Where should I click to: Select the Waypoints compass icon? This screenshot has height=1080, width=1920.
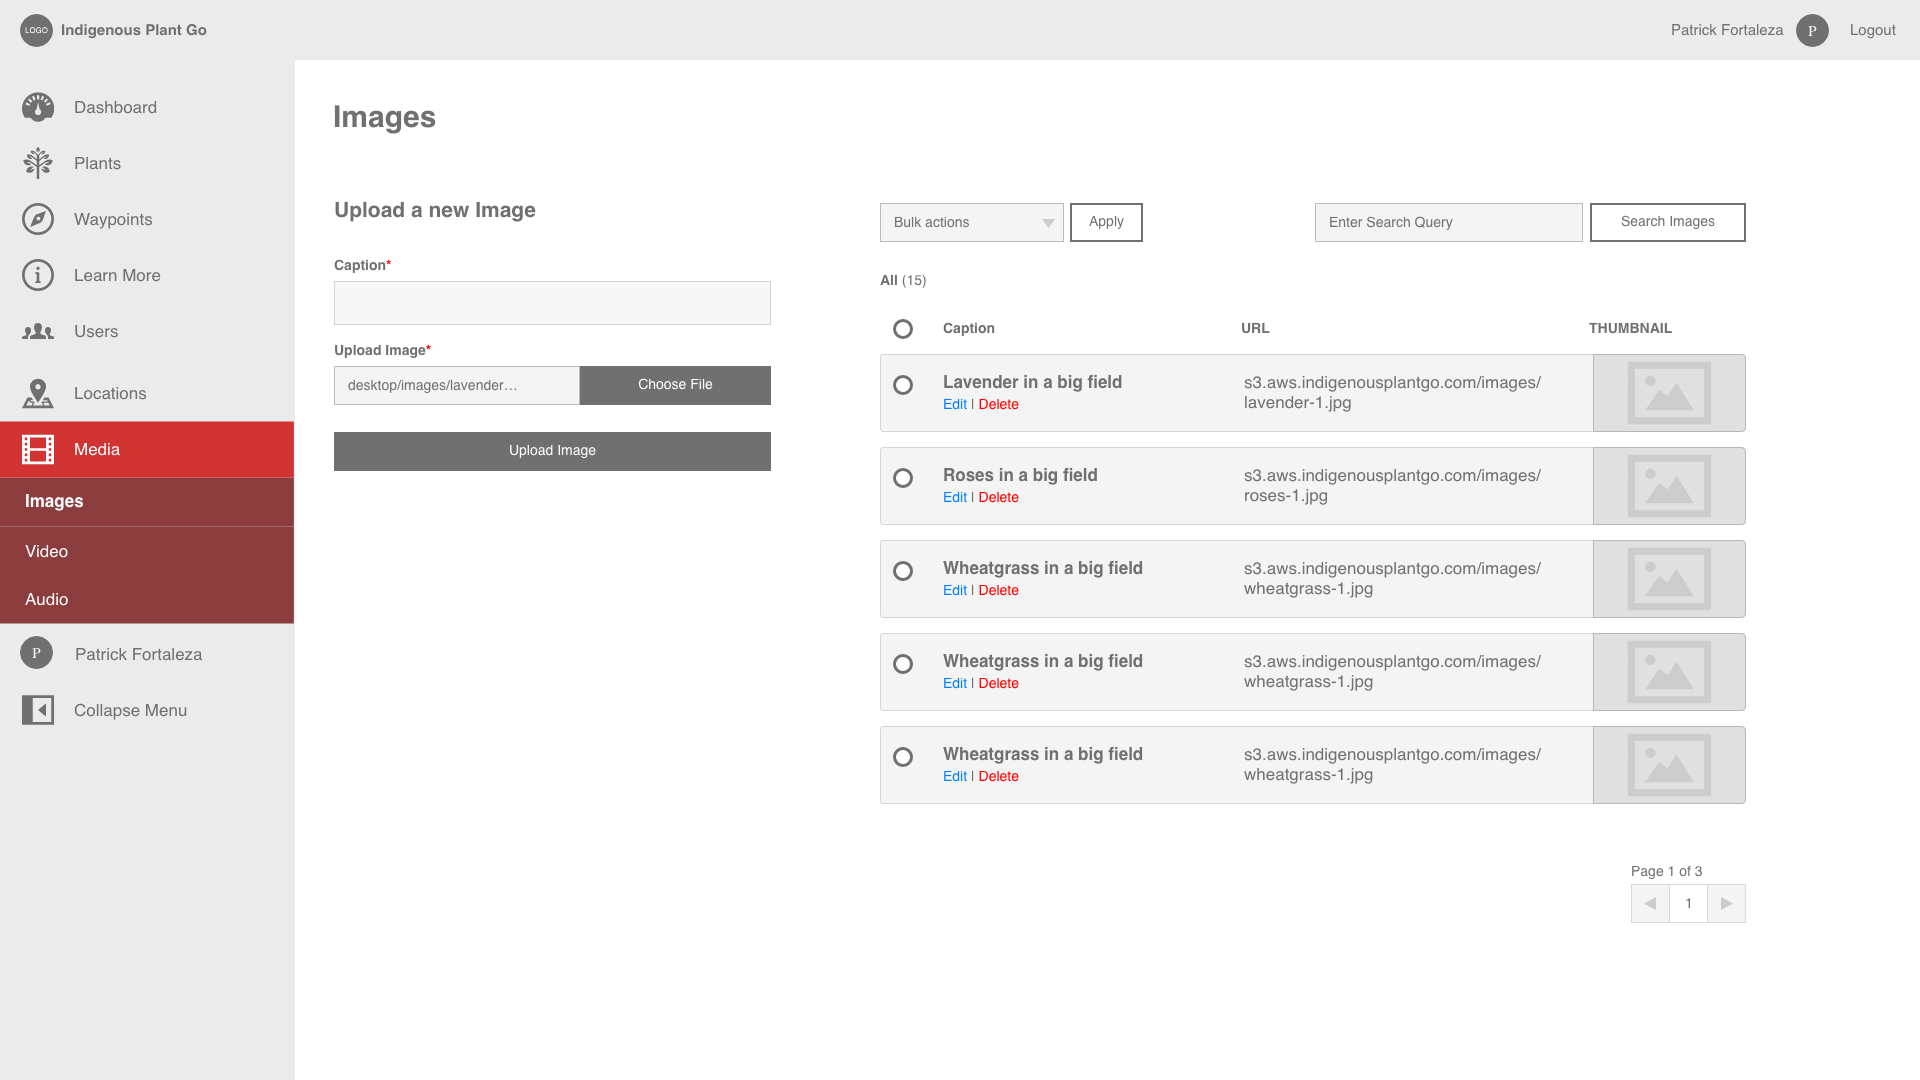[x=38, y=219]
